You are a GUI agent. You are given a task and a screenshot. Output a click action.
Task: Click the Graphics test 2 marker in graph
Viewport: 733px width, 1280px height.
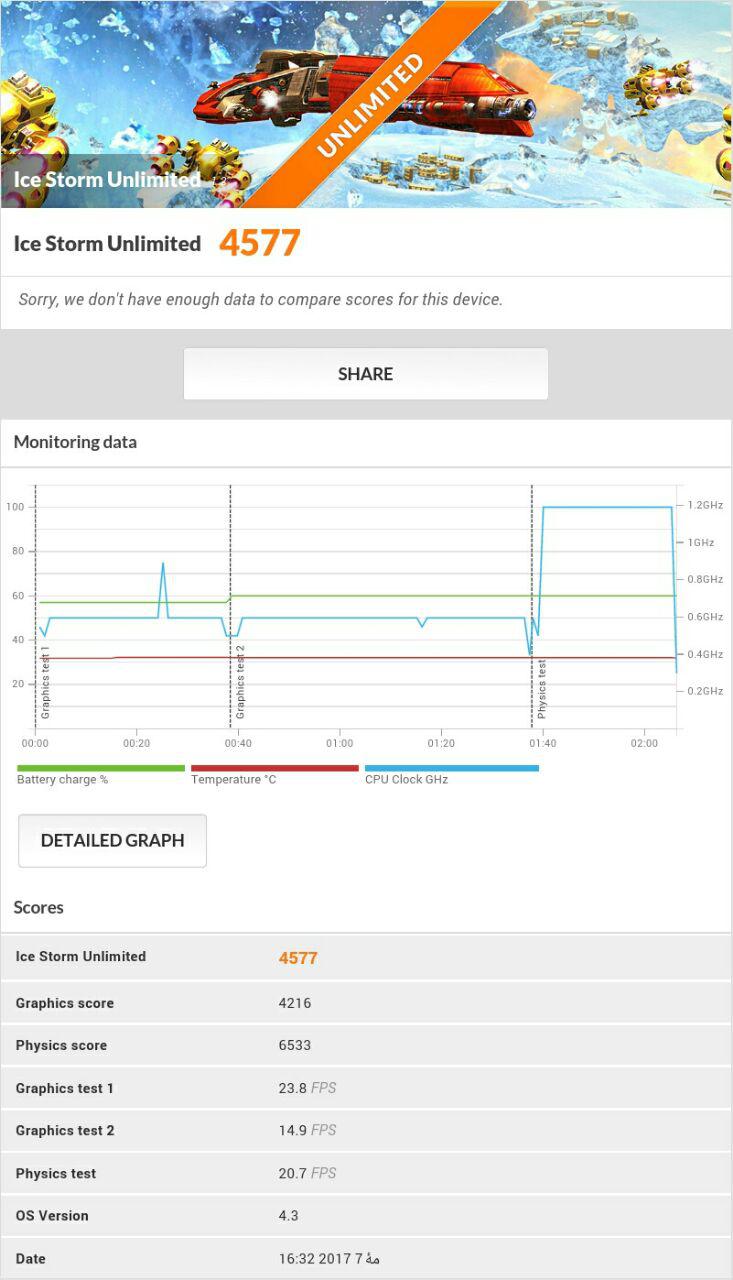[x=240, y=682]
